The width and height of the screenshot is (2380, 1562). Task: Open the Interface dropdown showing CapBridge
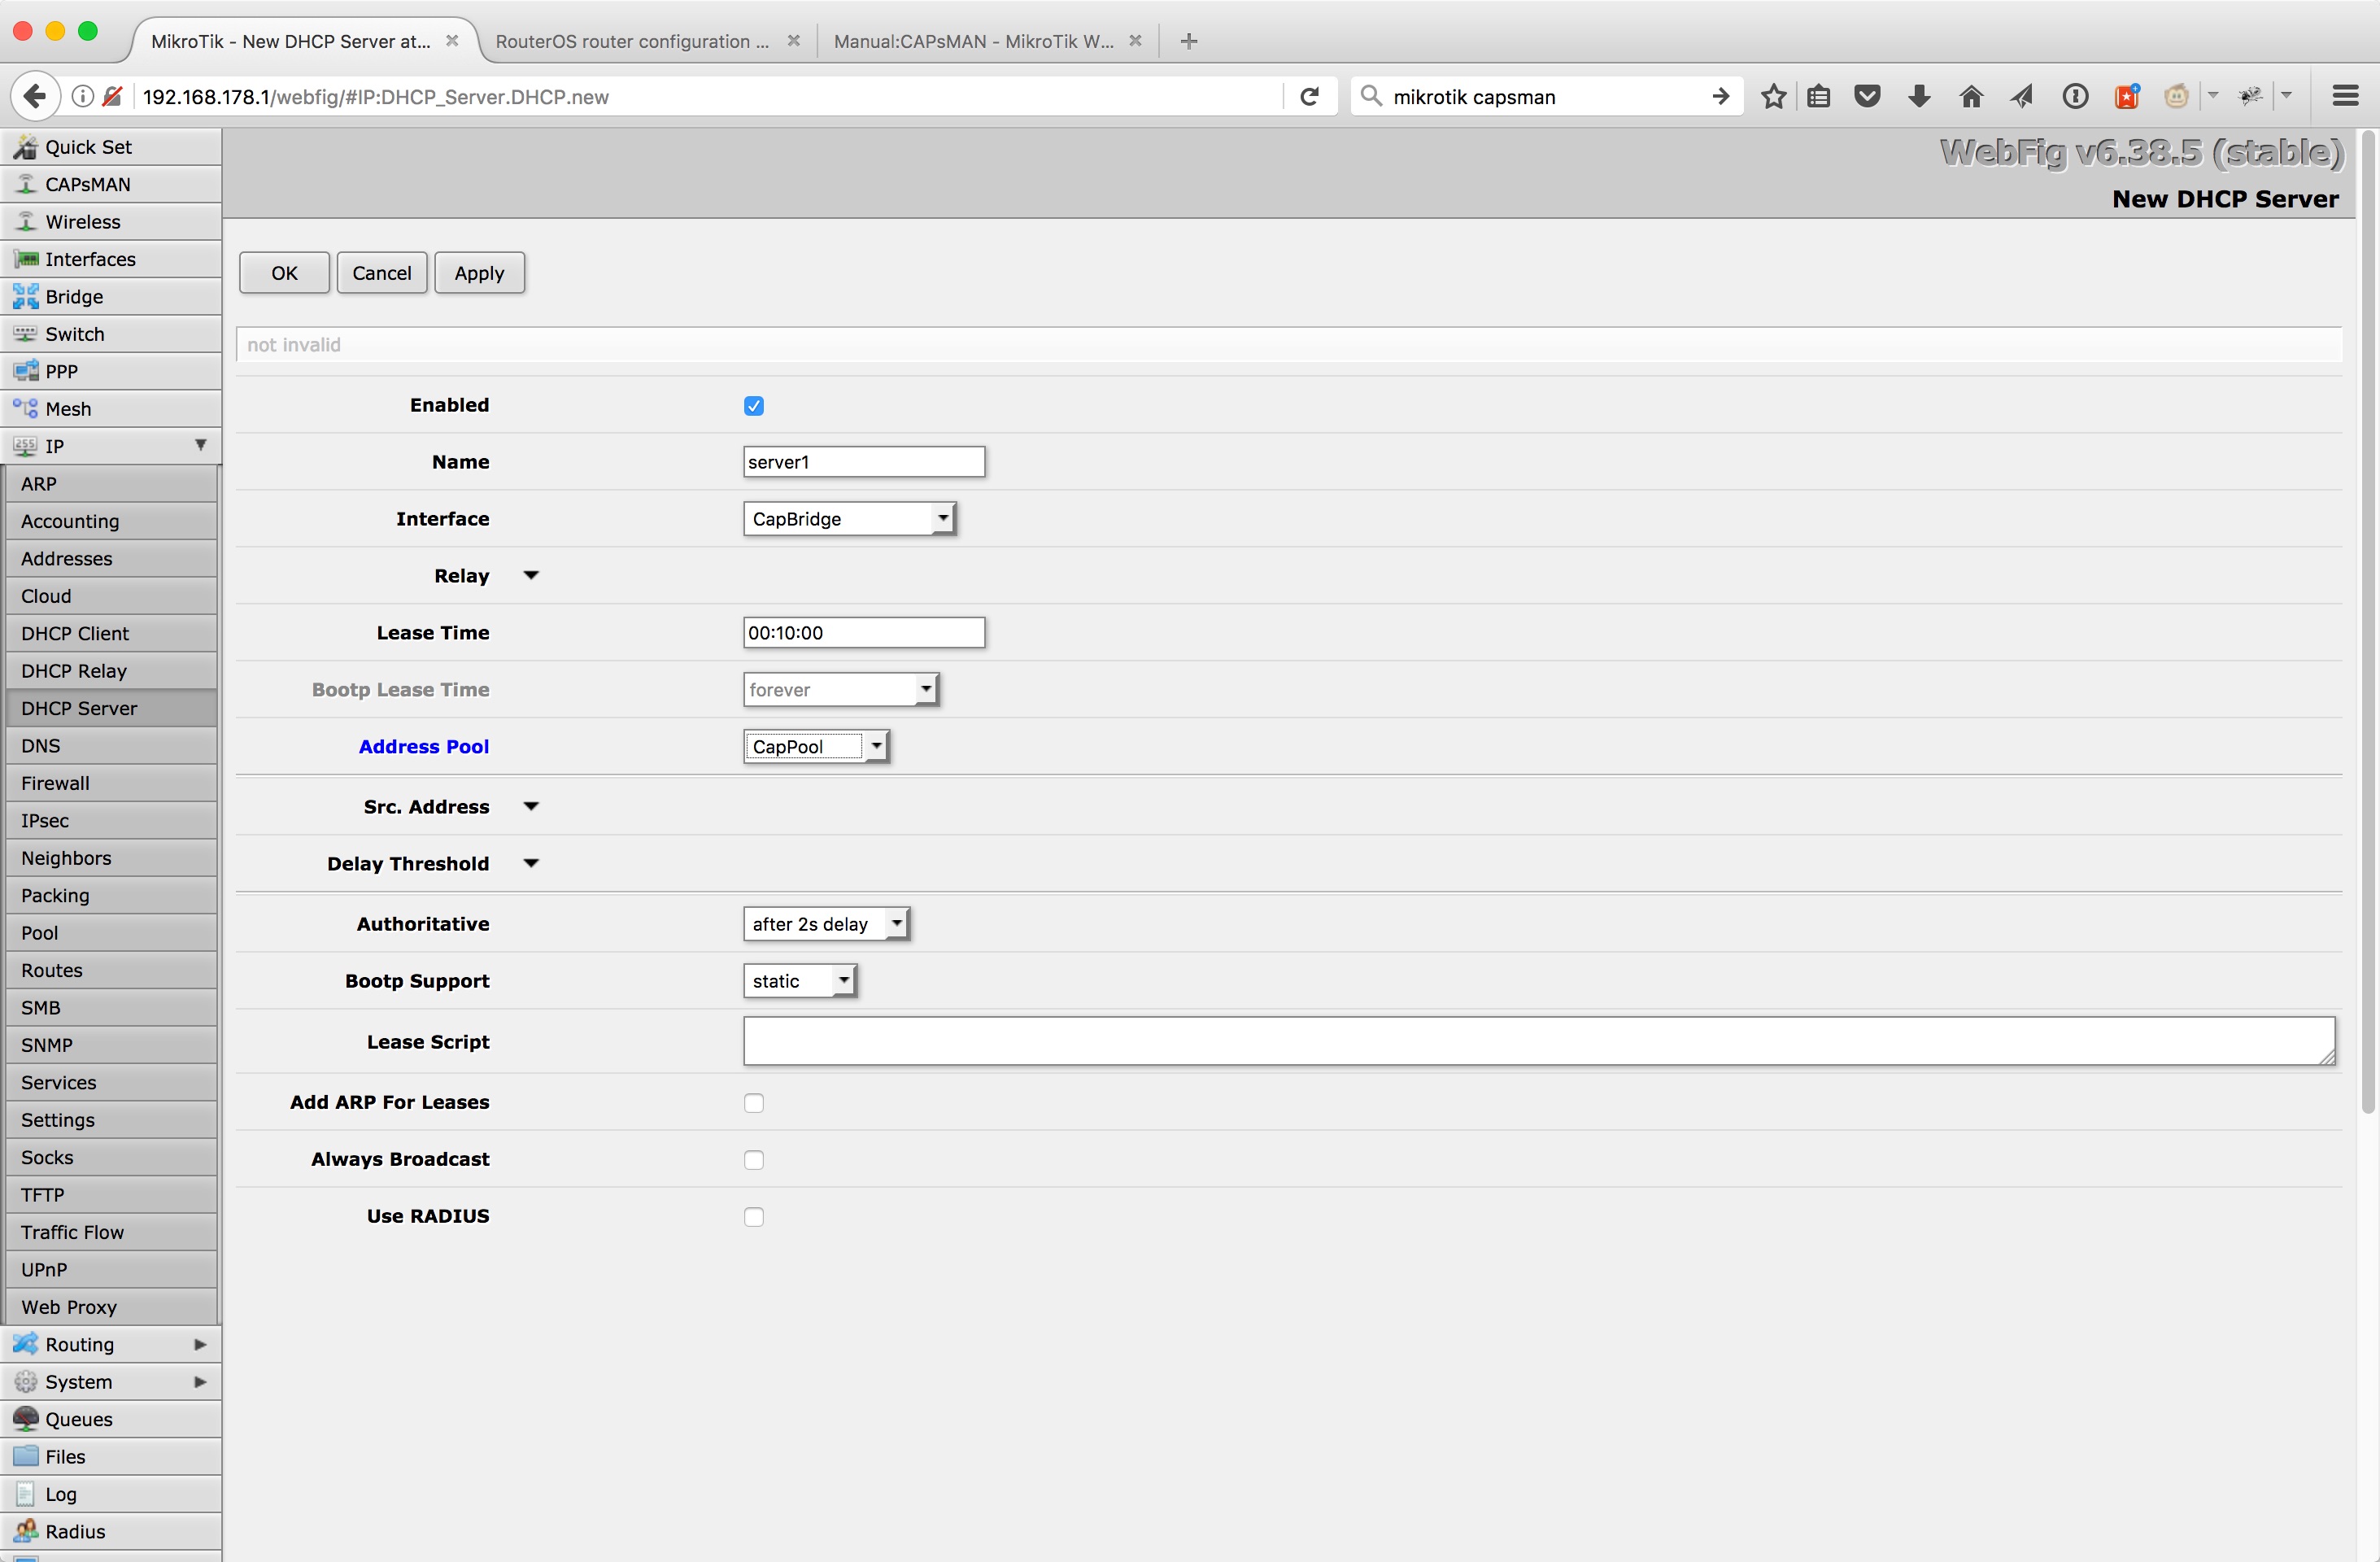click(x=848, y=518)
